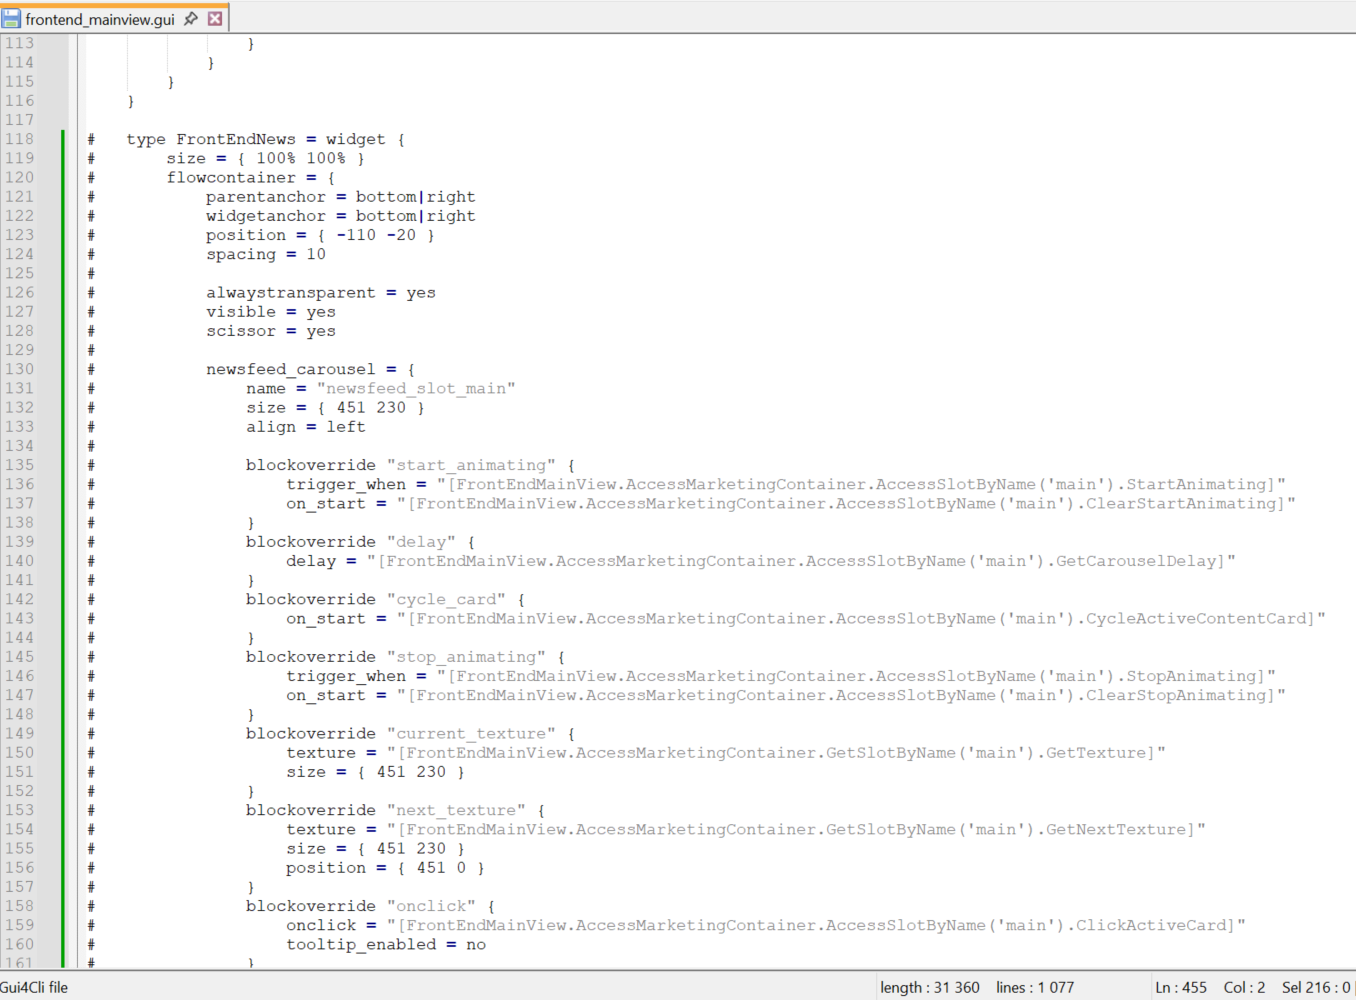This screenshot has width=1356, height=1000.
Task: Click the onclick line with ClickActiveCard
Action: click(x=766, y=925)
